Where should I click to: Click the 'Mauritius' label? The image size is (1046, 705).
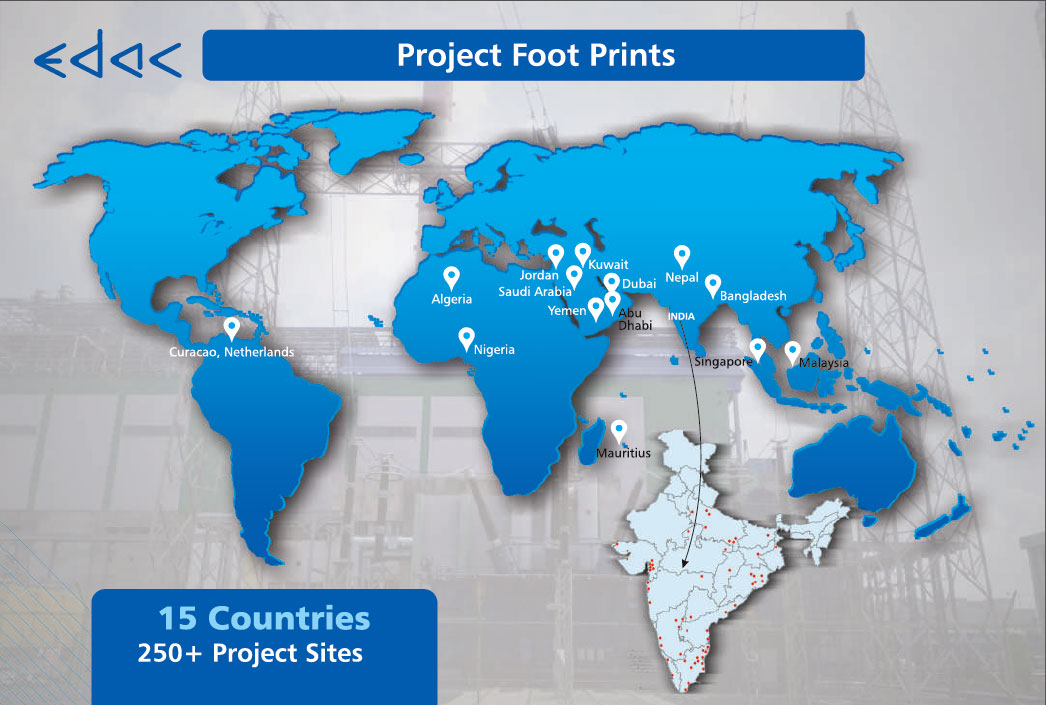(623, 453)
